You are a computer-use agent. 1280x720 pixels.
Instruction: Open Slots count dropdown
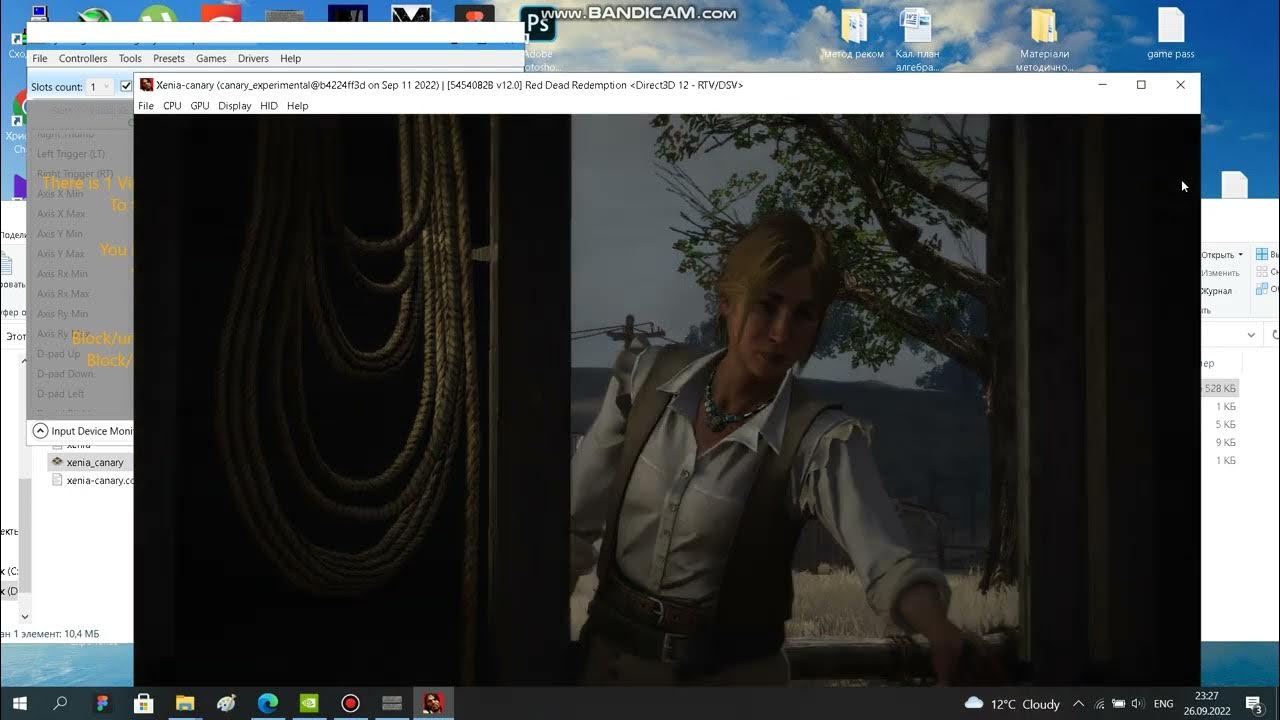(99, 87)
